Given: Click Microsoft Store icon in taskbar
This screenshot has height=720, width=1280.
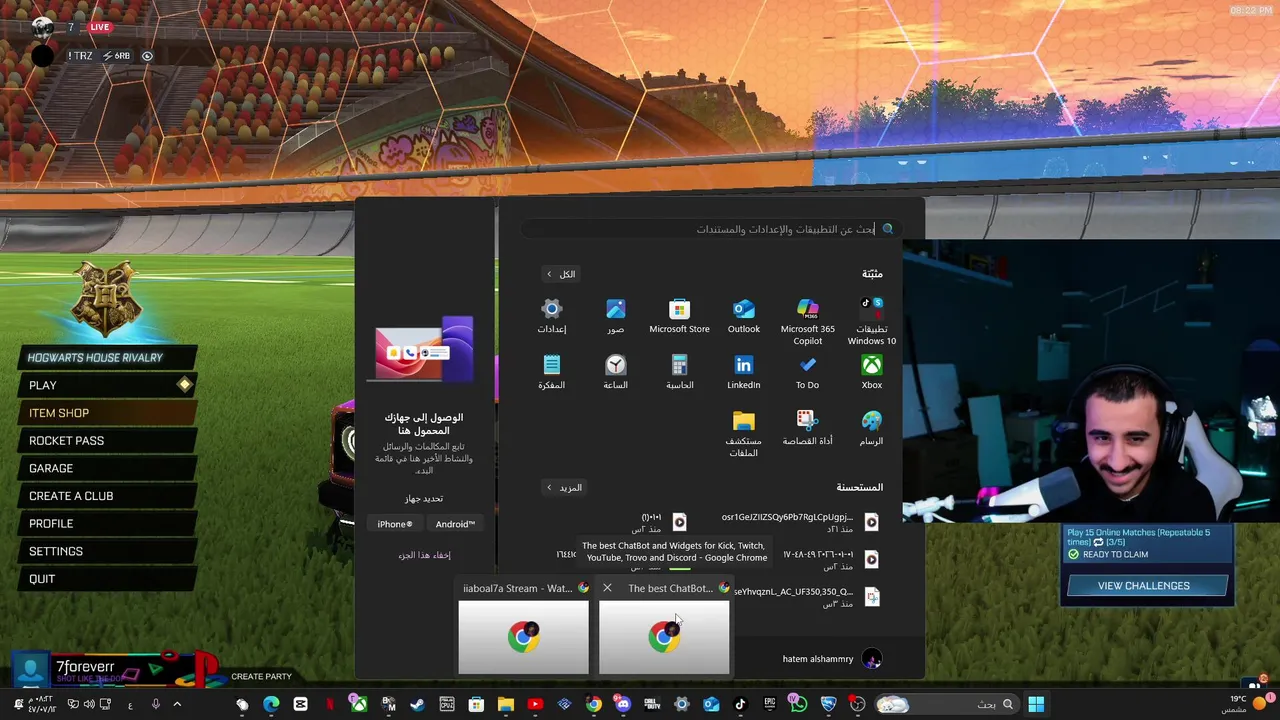Looking at the screenshot, I should [476, 705].
